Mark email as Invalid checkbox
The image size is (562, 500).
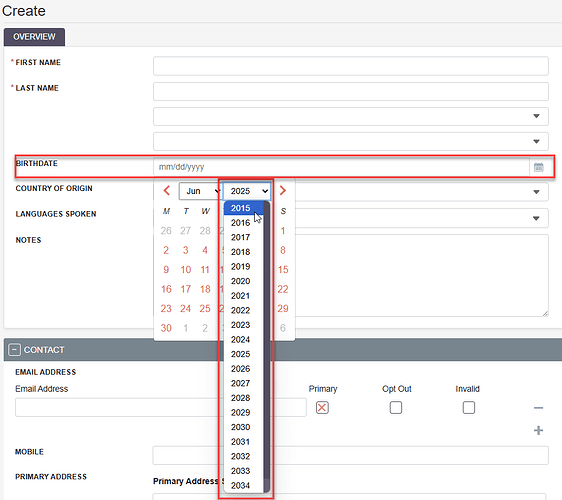point(469,408)
